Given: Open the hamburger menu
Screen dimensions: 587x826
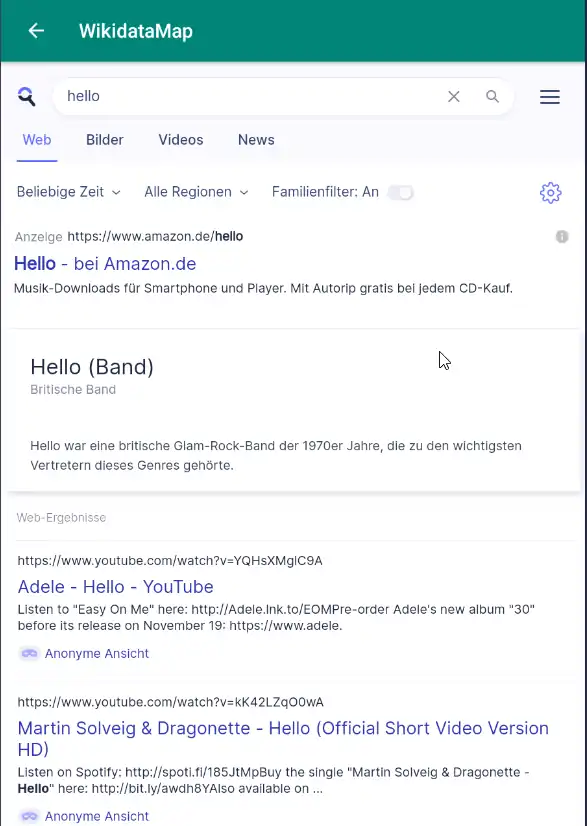Looking at the screenshot, I should click(550, 97).
